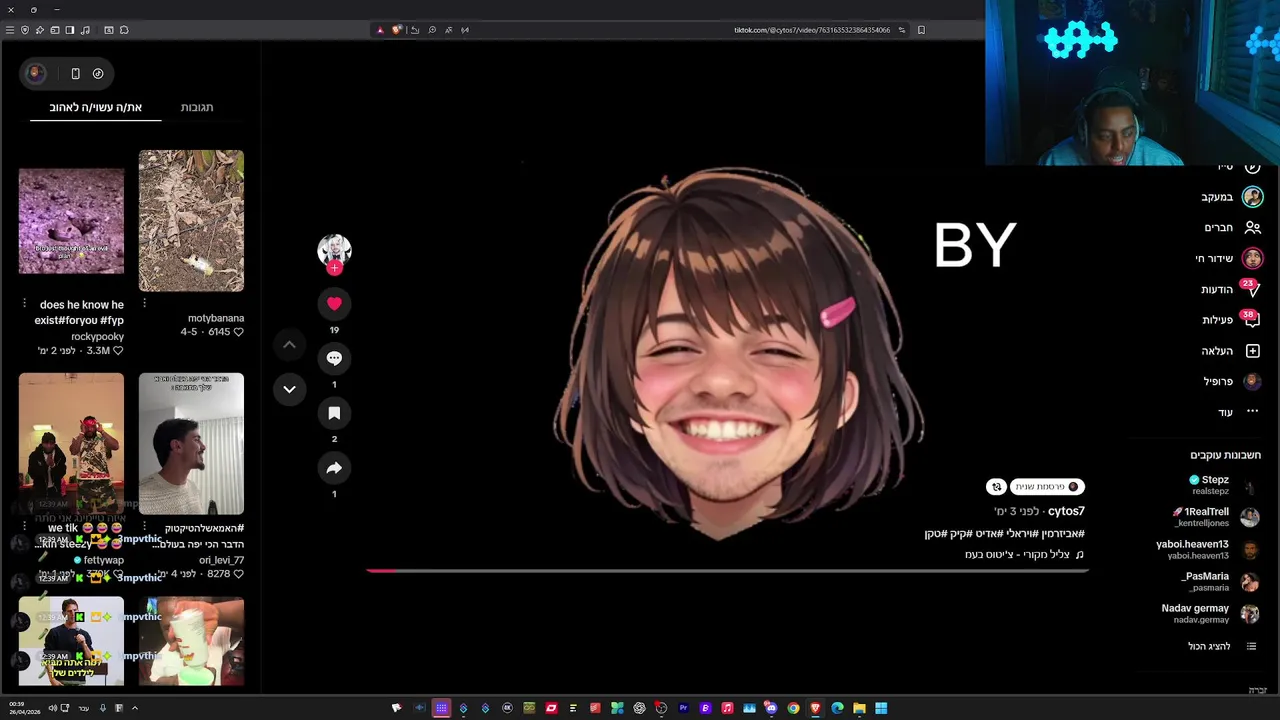
Task: Open Premiere Pro from the taskbar
Action: (x=683, y=708)
